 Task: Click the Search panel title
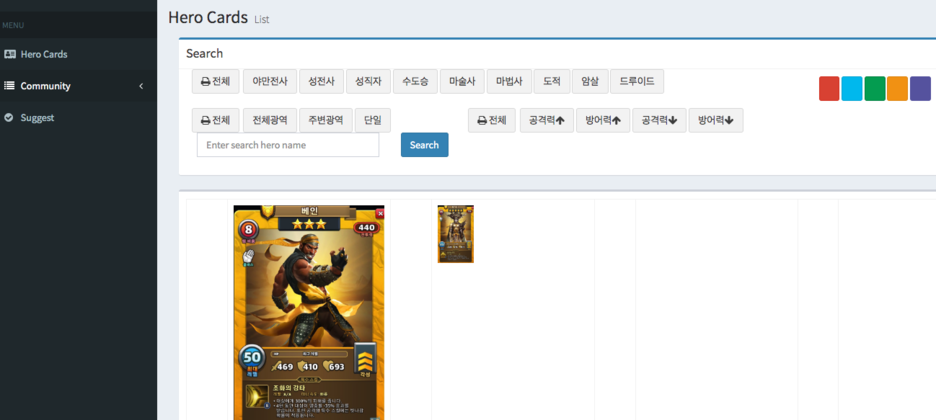[204, 54]
